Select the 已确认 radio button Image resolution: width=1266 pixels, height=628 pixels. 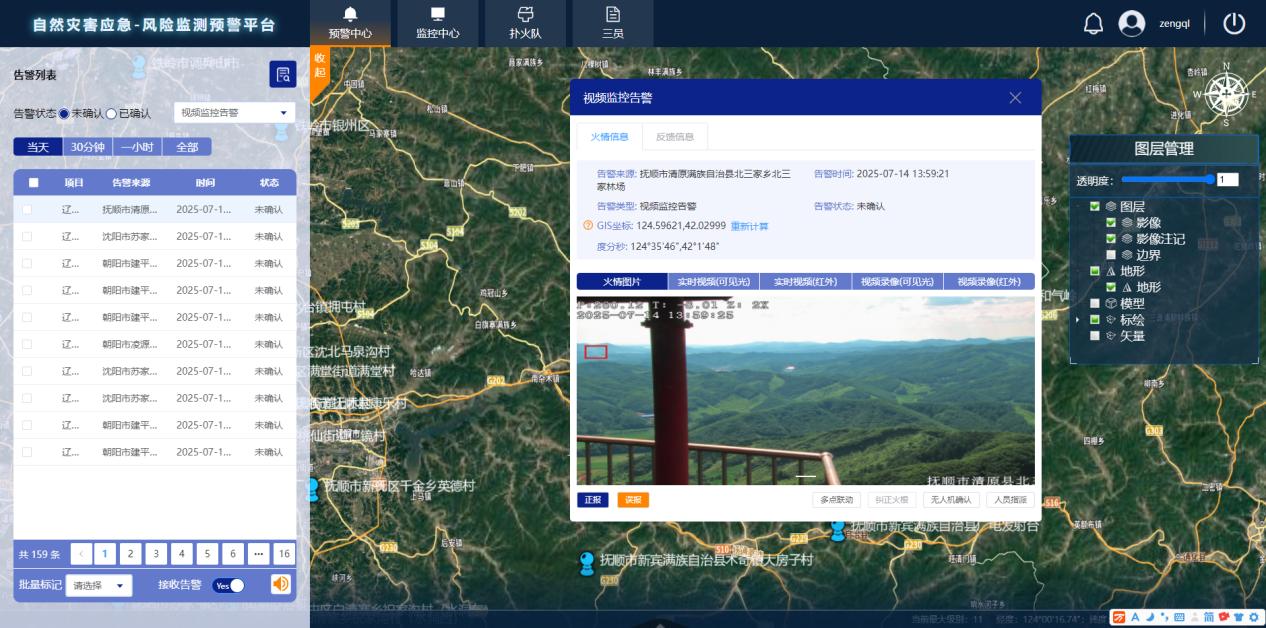pyautogui.click(x=112, y=114)
